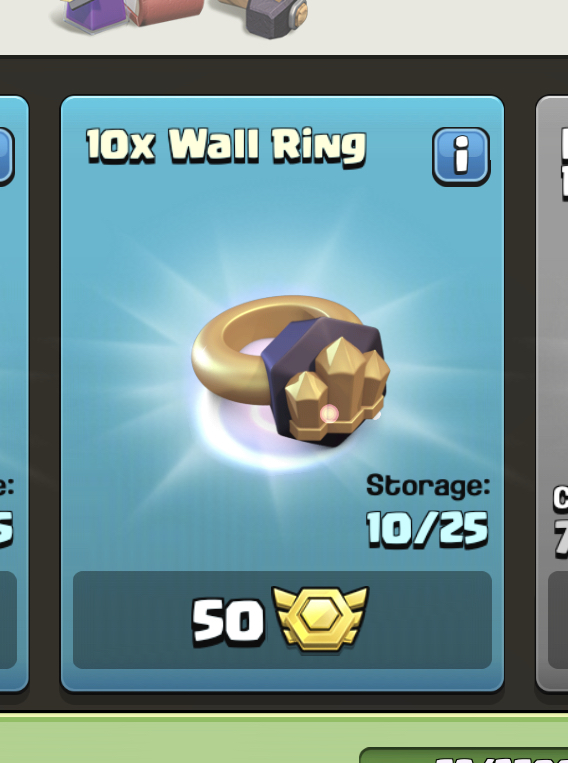
Task: Buy the Wall Ring for 50 medals
Action: tap(282, 619)
